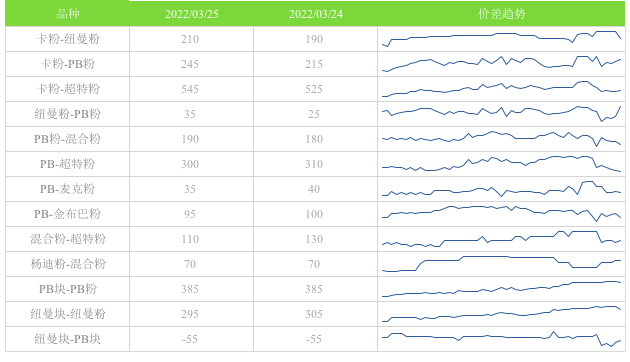View the 卡粉-超特粉 trend sparkline
The height and width of the screenshot is (362, 630).
click(501, 89)
